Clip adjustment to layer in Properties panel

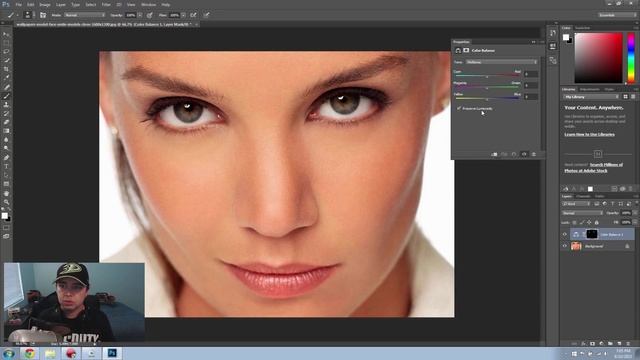pyautogui.click(x=494, y=154)
